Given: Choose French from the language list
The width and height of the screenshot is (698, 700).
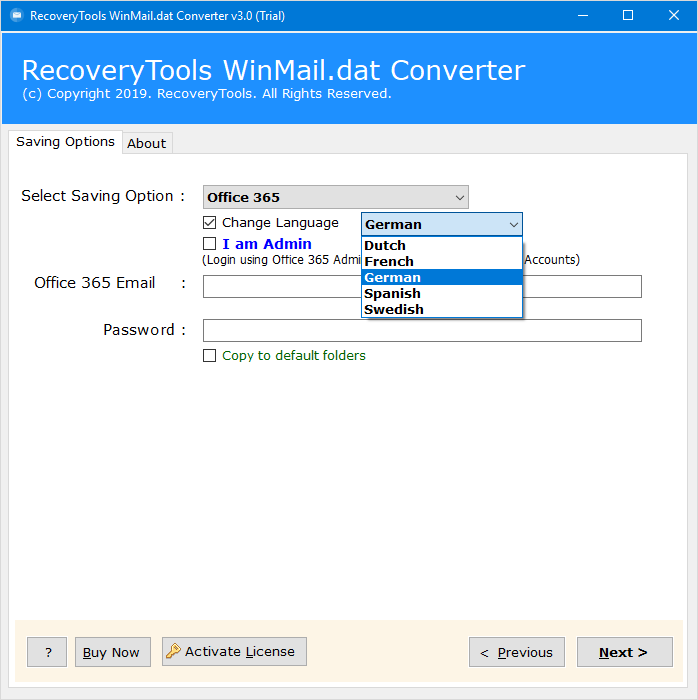Looking at the screenshot, I should click(x=442, y=261).
